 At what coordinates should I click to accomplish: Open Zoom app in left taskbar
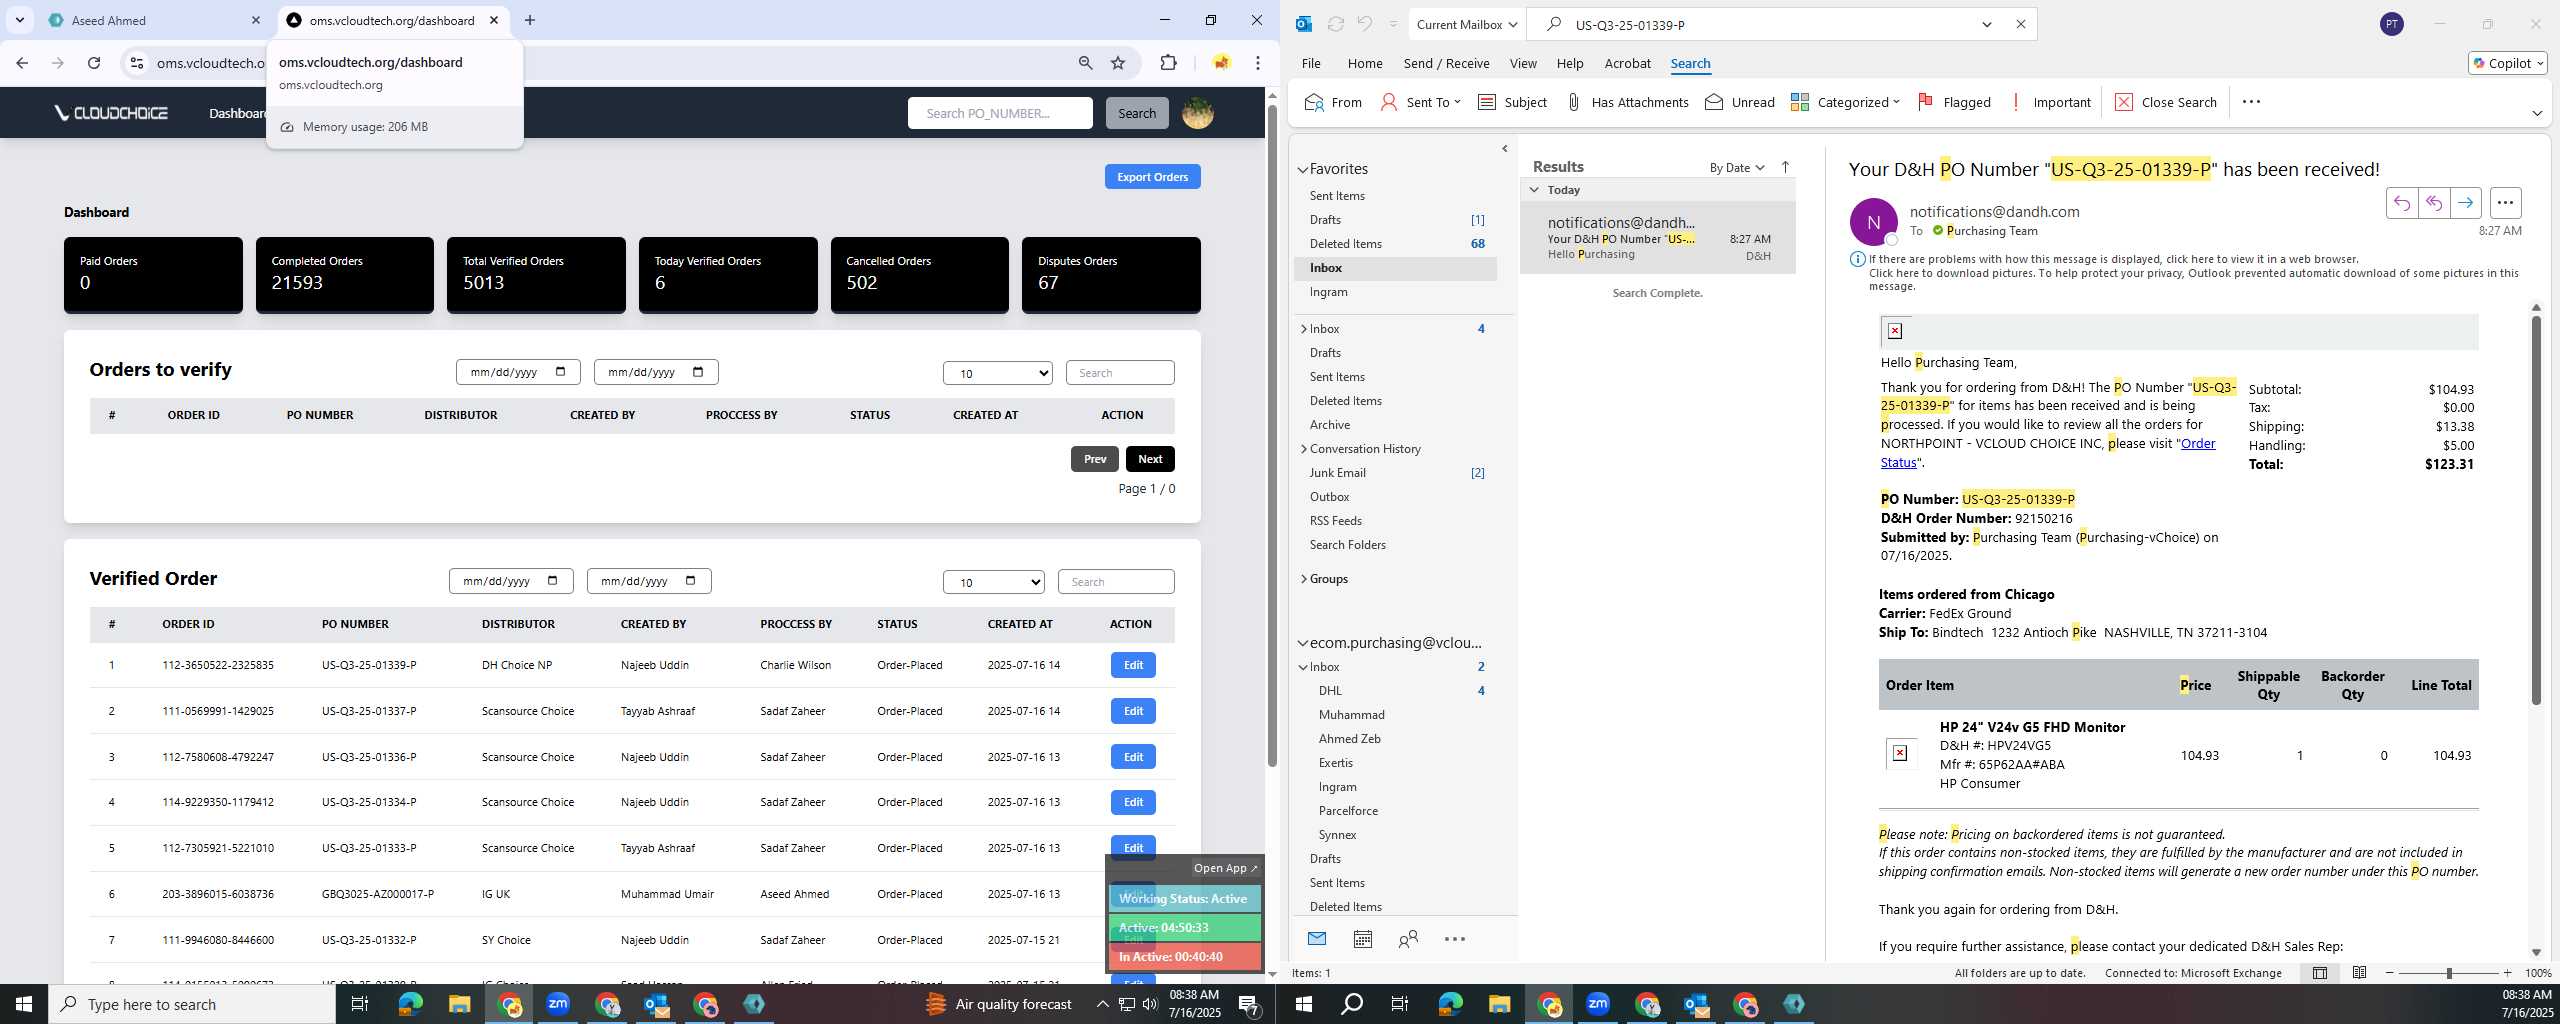[x=558, y=1004]
